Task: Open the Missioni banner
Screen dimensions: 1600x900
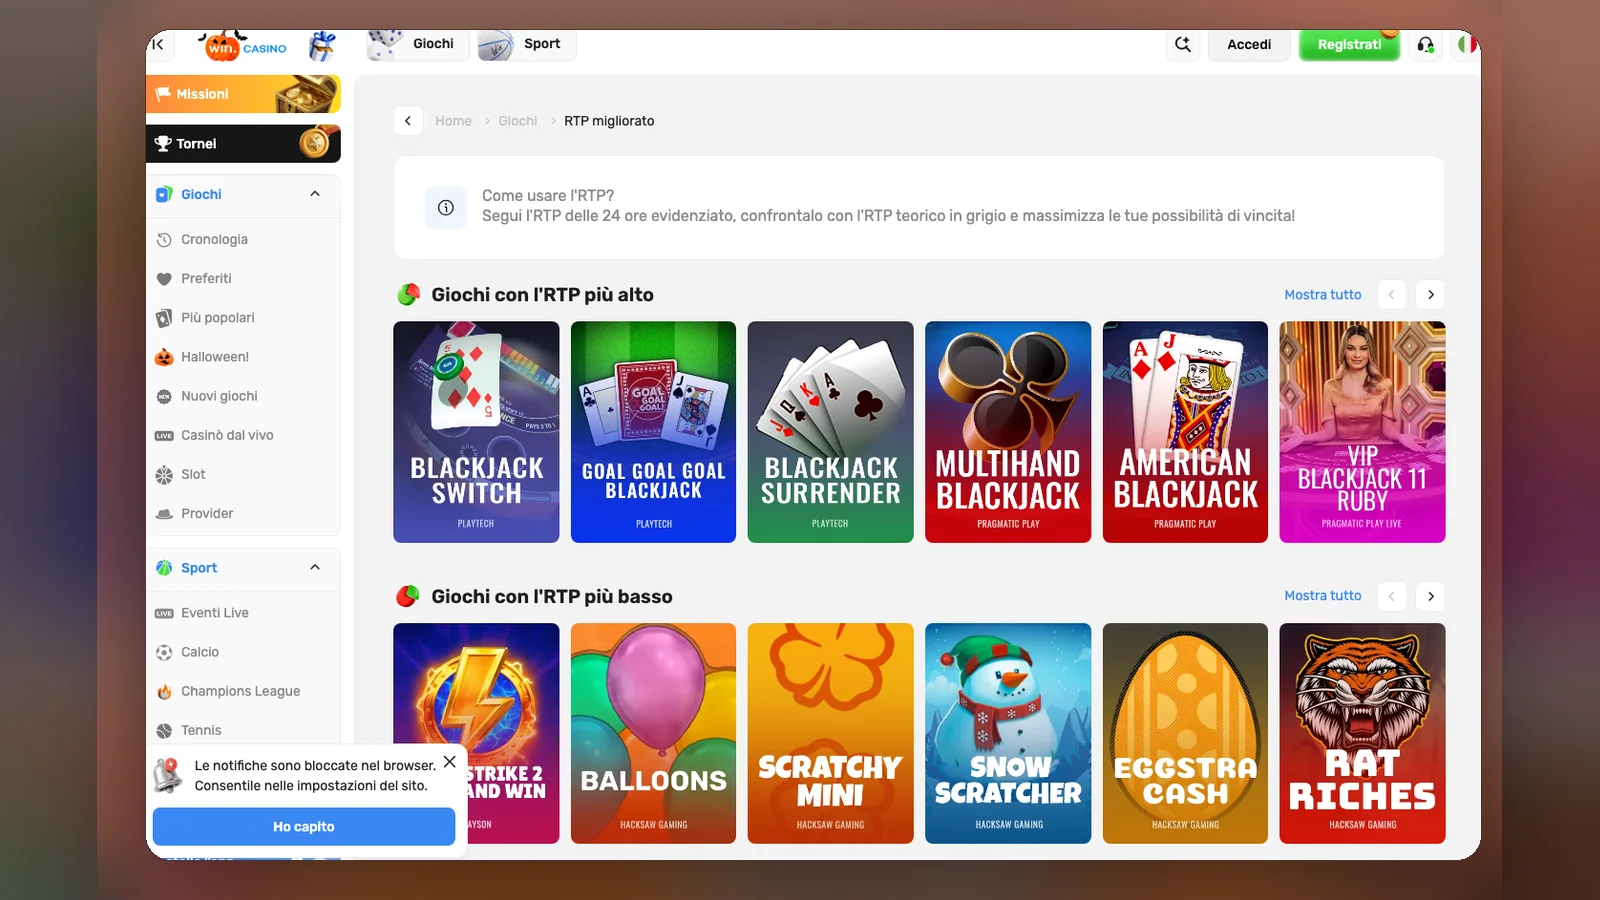Action: pos(243,94)
